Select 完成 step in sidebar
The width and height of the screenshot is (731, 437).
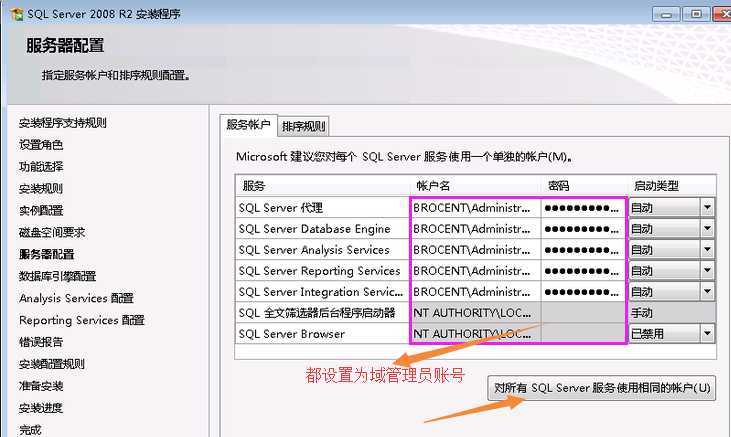[30, 430]
